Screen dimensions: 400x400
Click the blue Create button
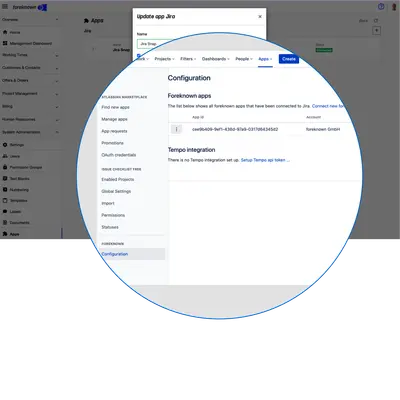tap(289, 59)
